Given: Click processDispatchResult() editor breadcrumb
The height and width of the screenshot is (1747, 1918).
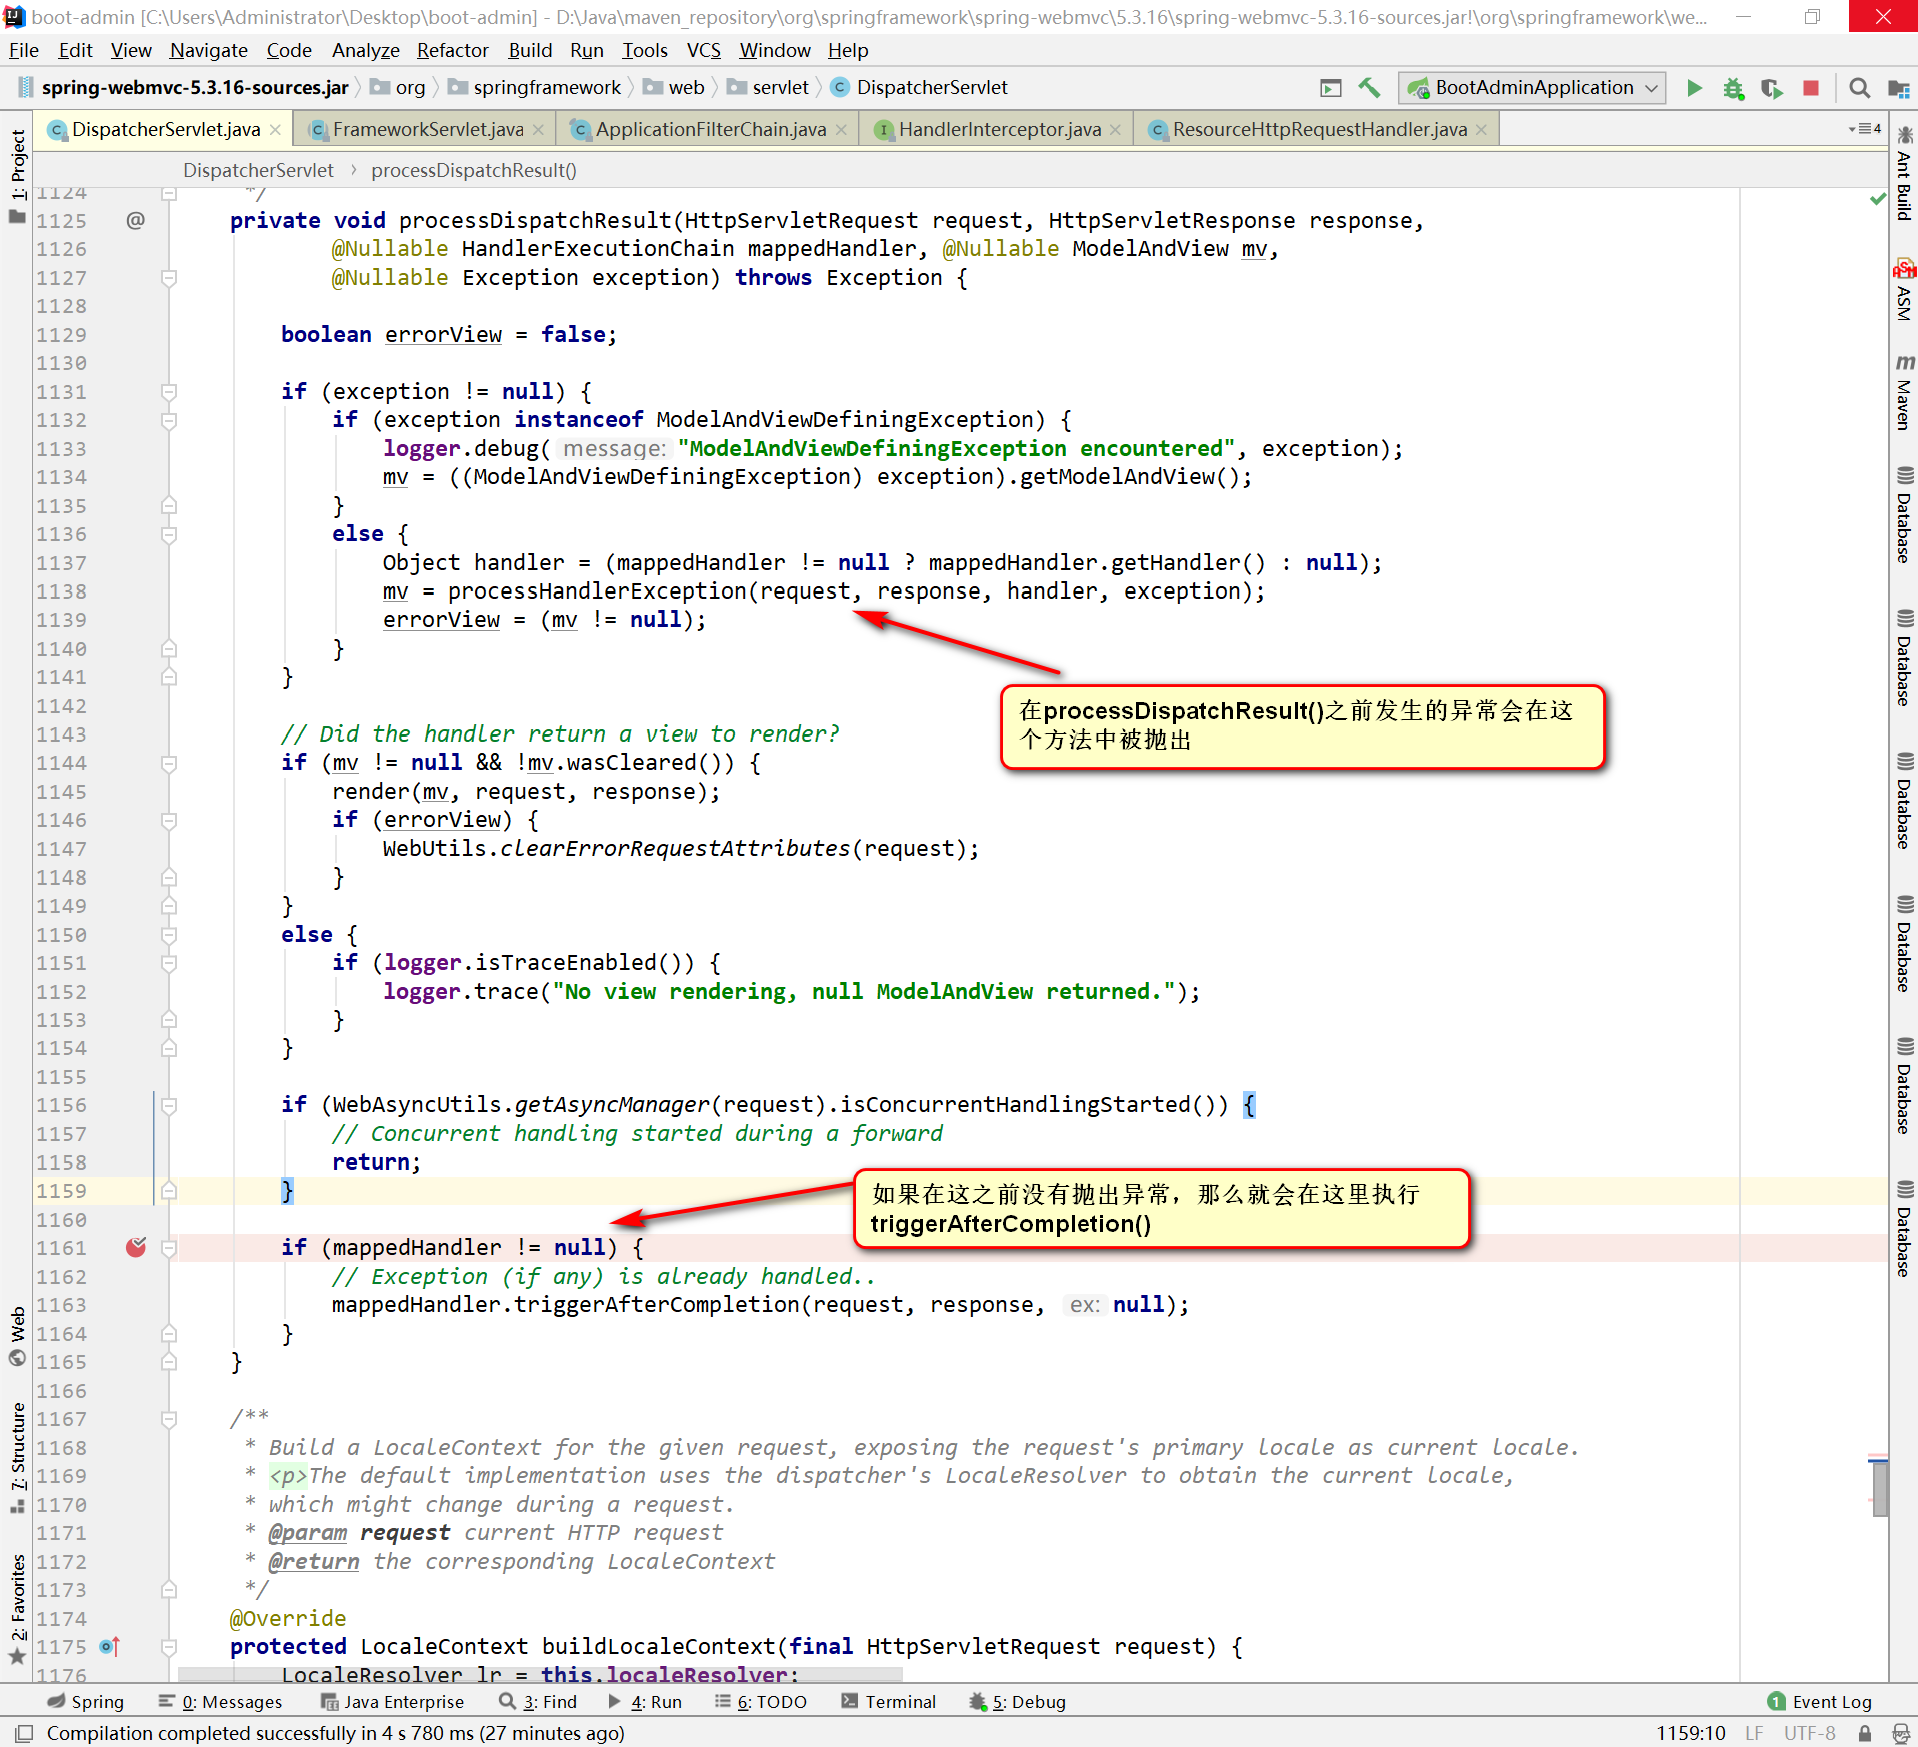Looking at the screenshot, I should [473, 170].
